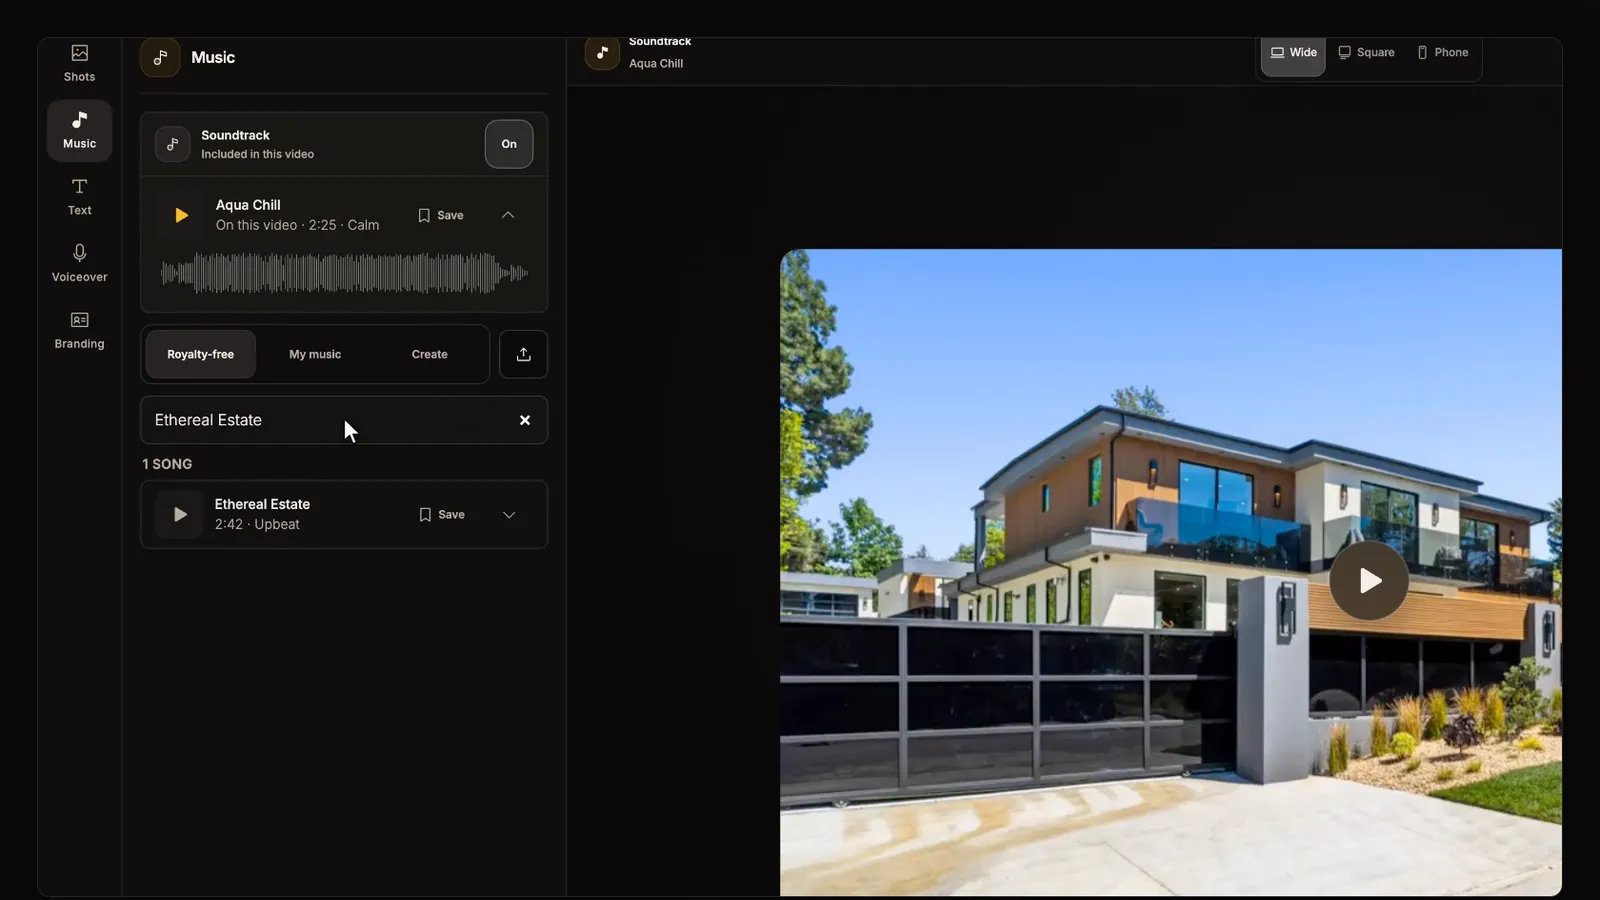Select the Music sidebar tab

(x=79, y=130)
